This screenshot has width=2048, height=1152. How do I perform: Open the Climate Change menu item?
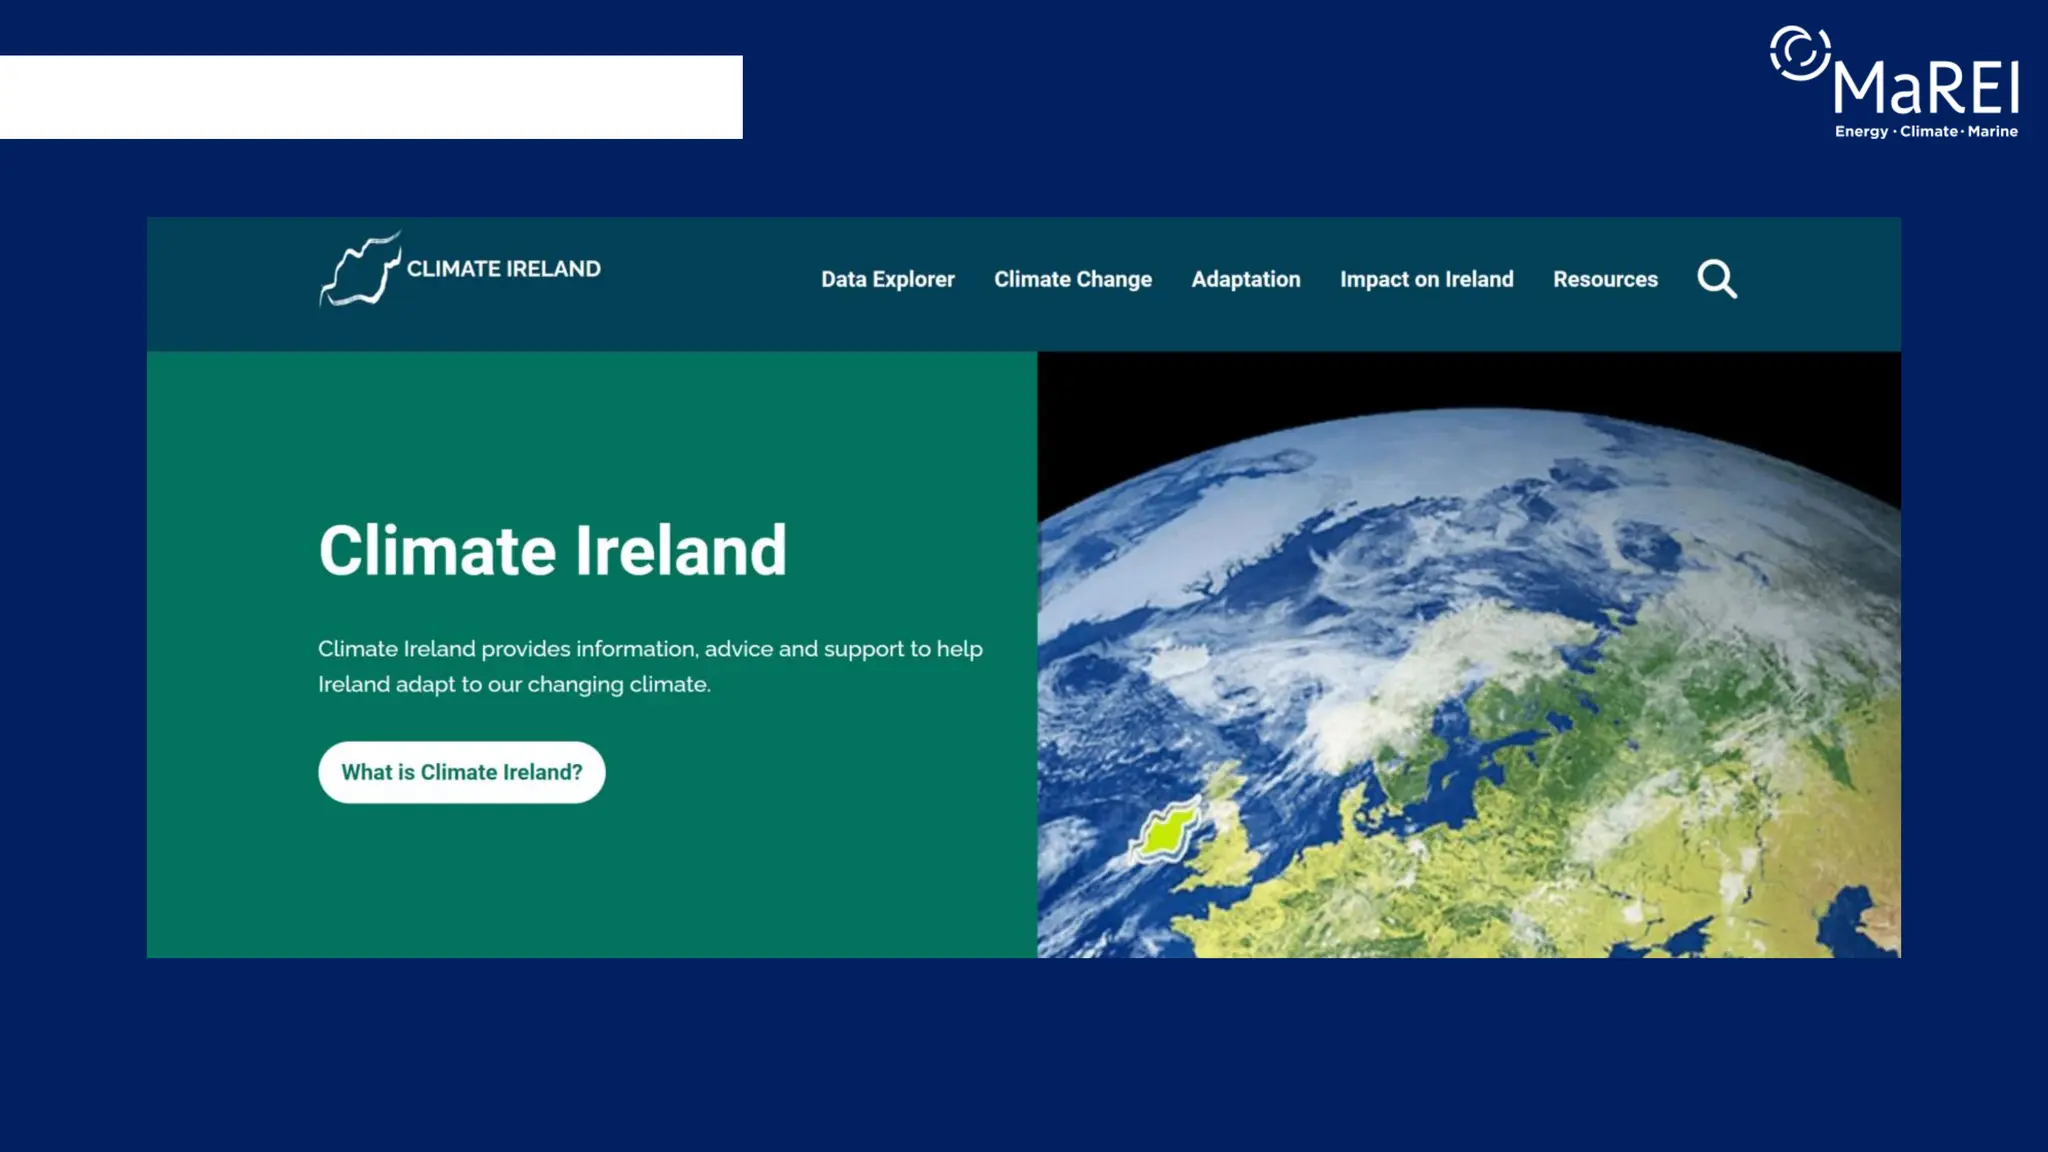pyautogui.click(x=1072, y=280)
